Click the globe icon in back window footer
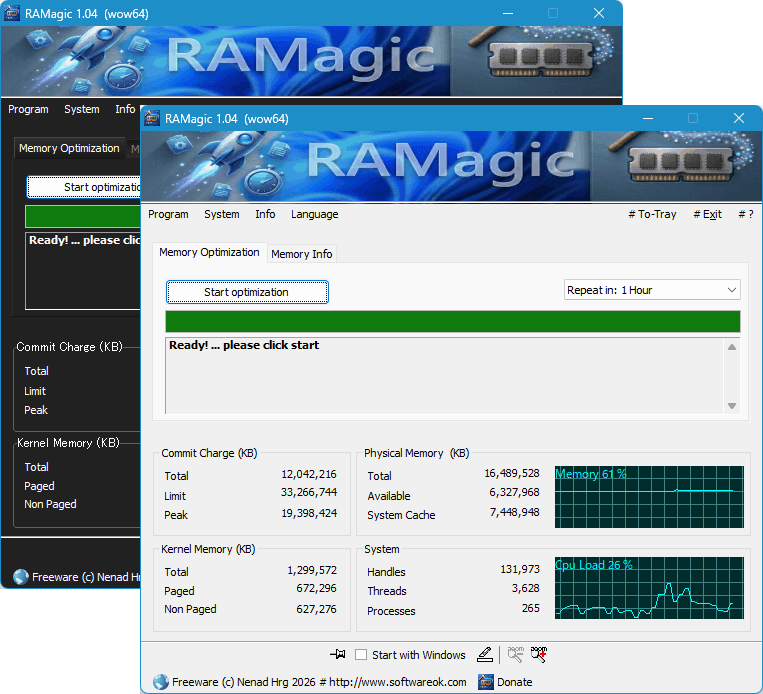The width and height of the screenshot is (763, 694). [21, 577]
